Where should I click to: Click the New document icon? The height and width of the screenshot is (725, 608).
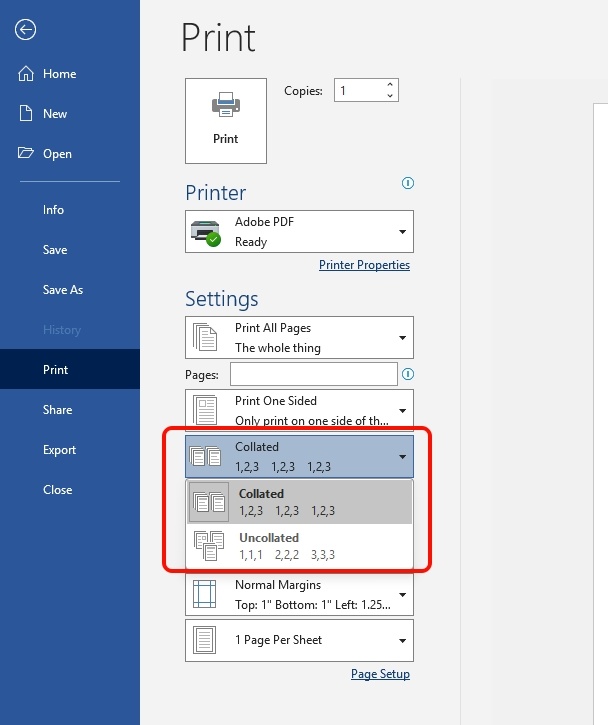(26, 113)
